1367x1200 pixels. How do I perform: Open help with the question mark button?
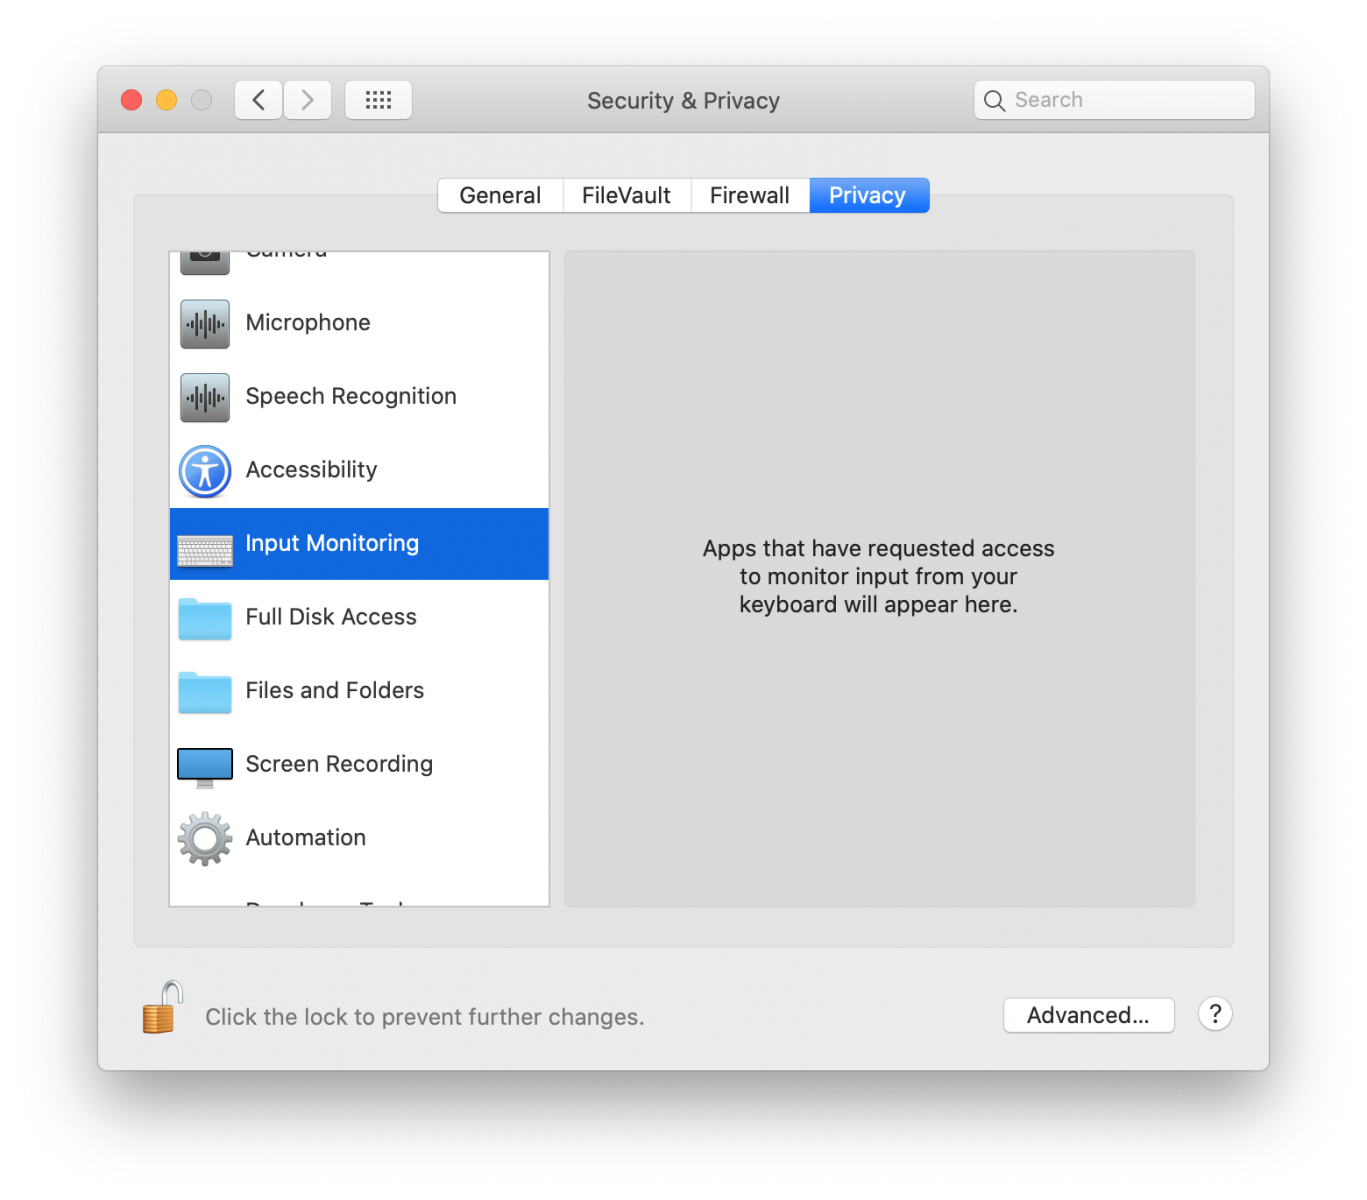tap(1215, 1014)
